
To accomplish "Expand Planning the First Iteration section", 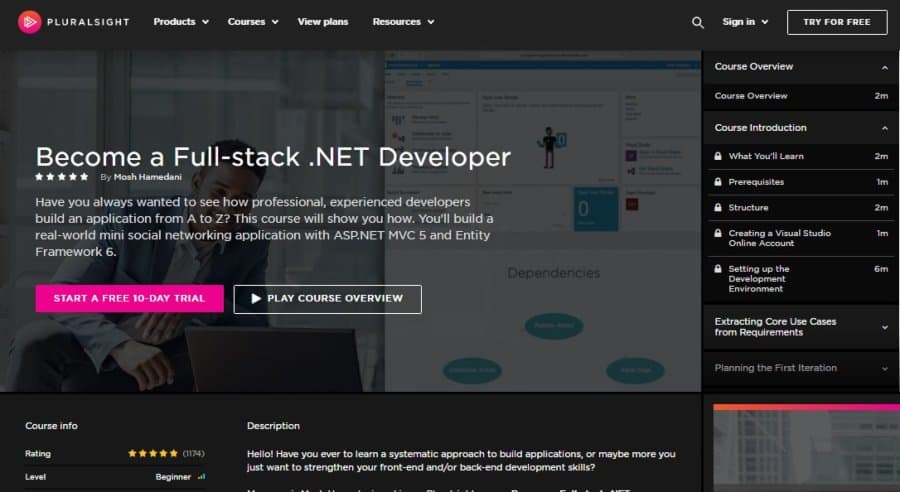I will click(801, 368).
